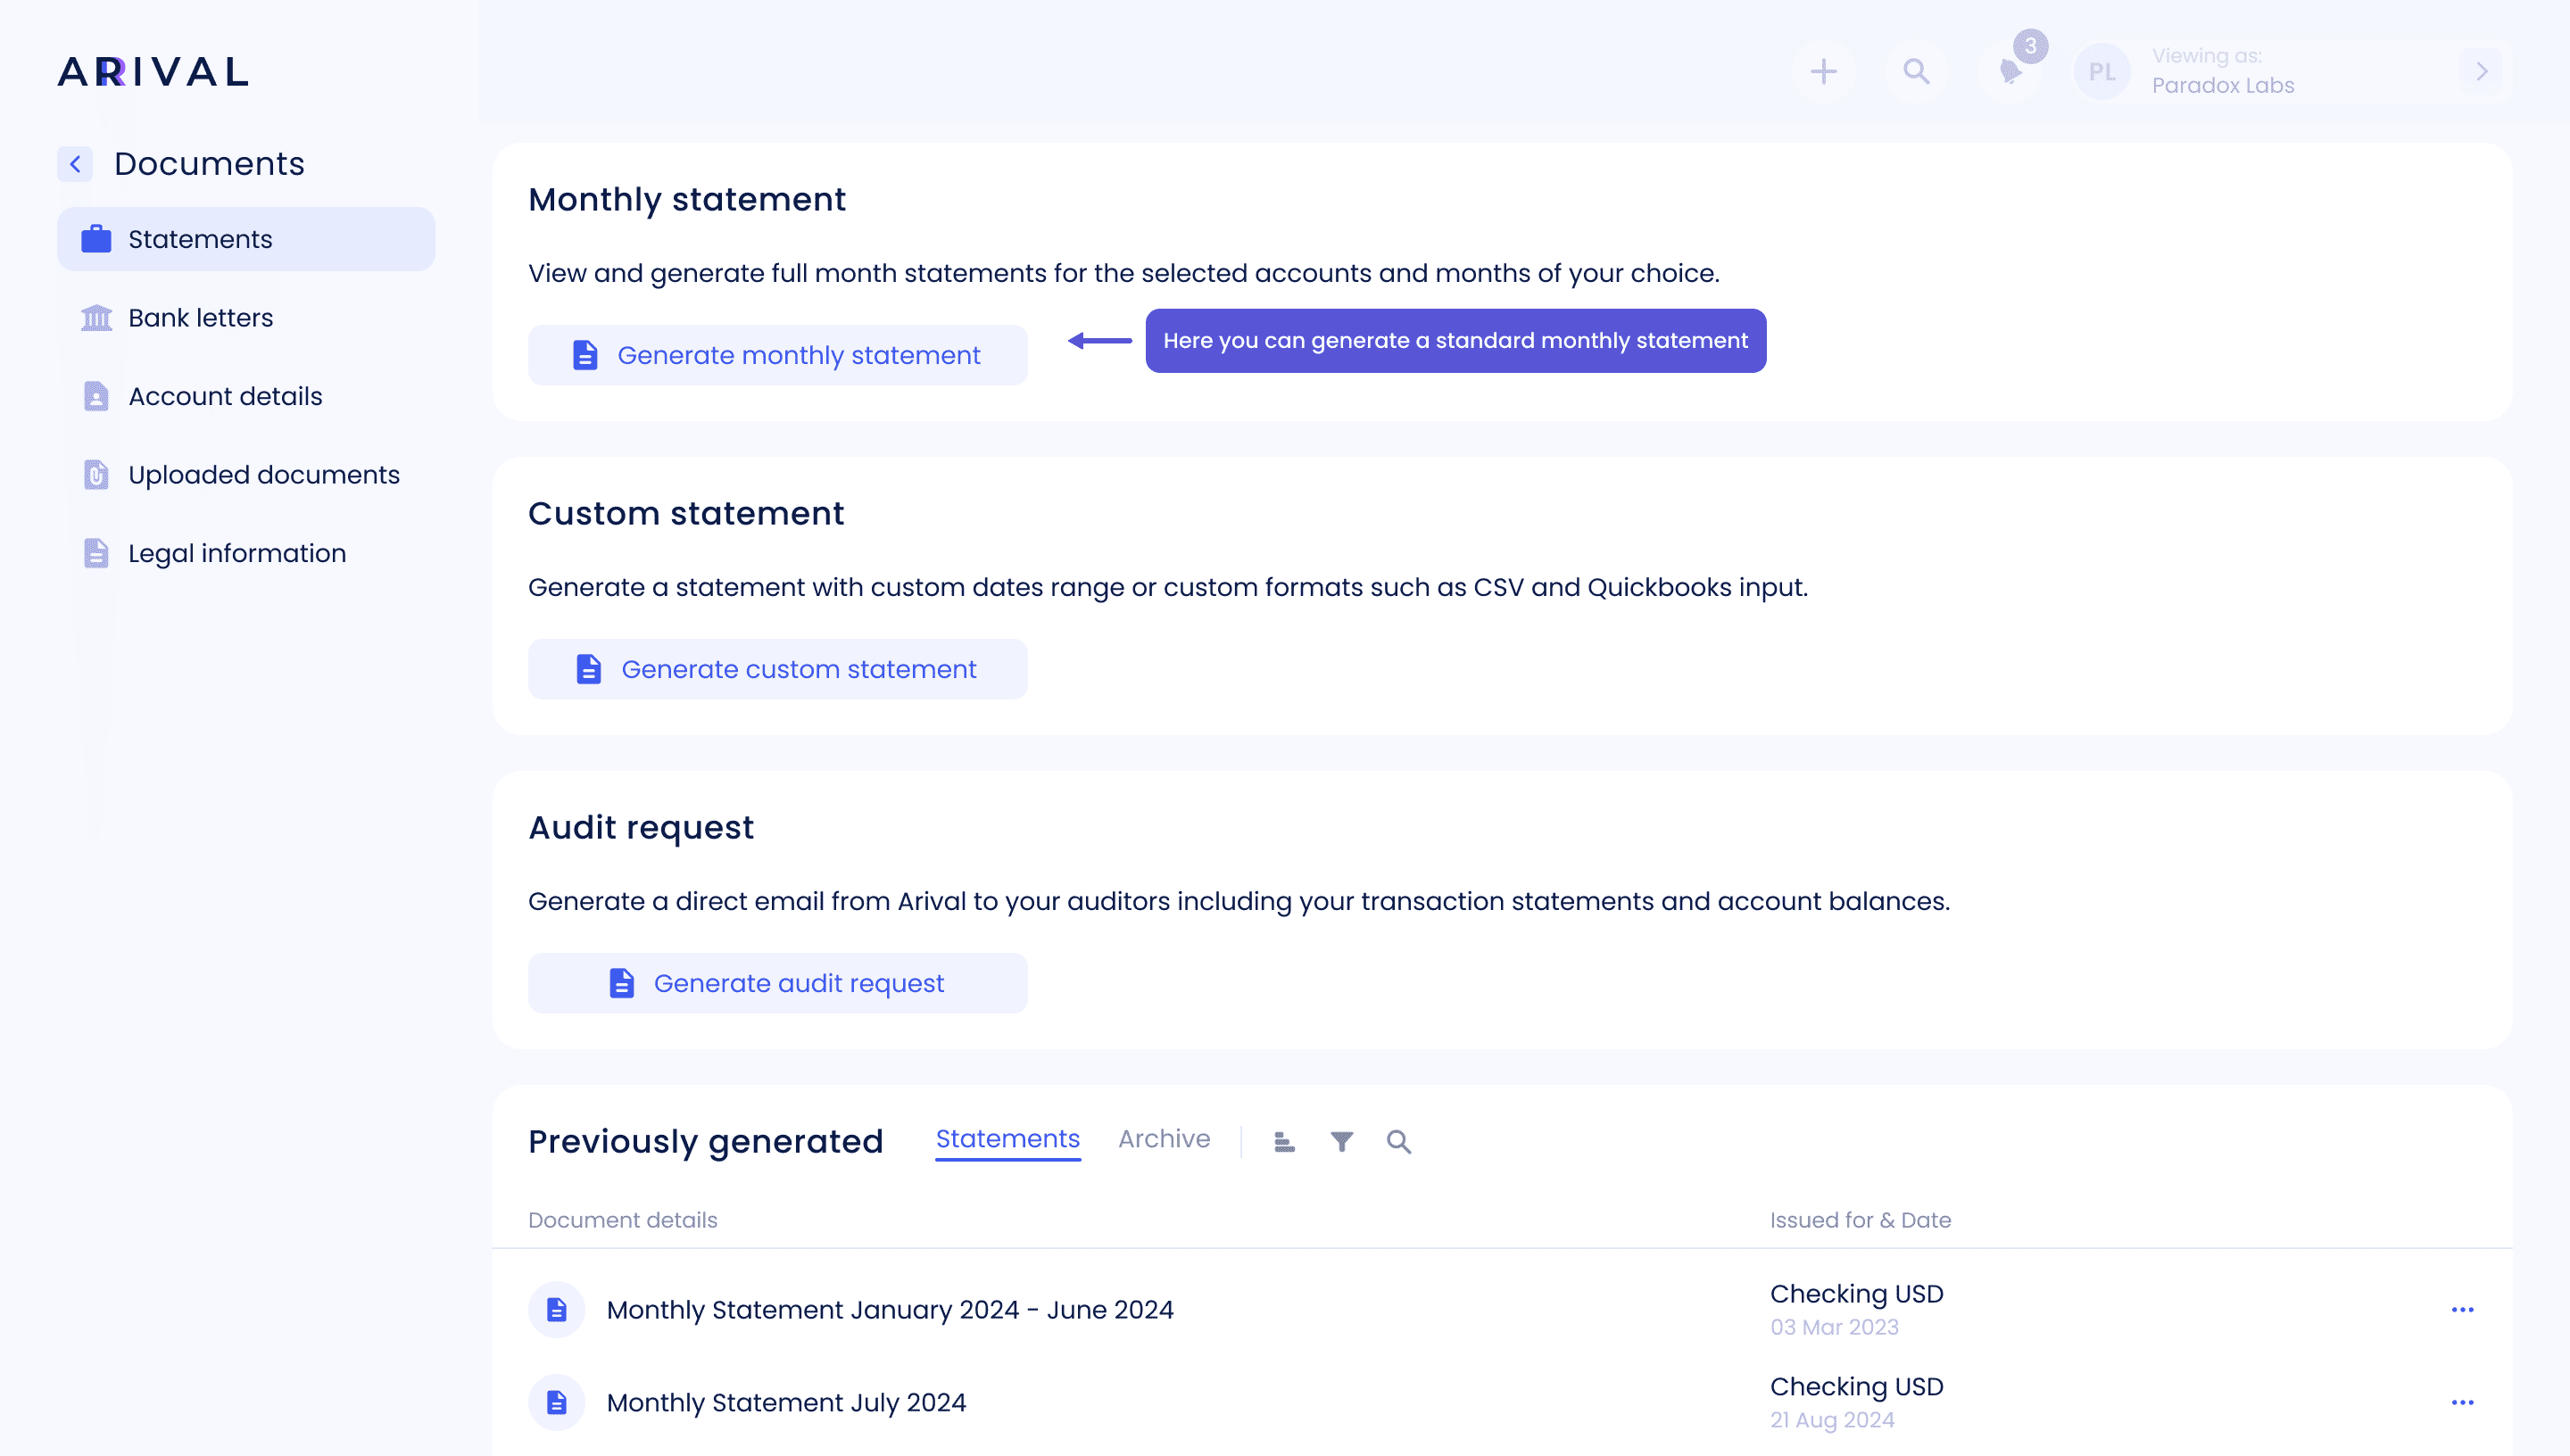Click the Arival logo

(x=153, y=71)
